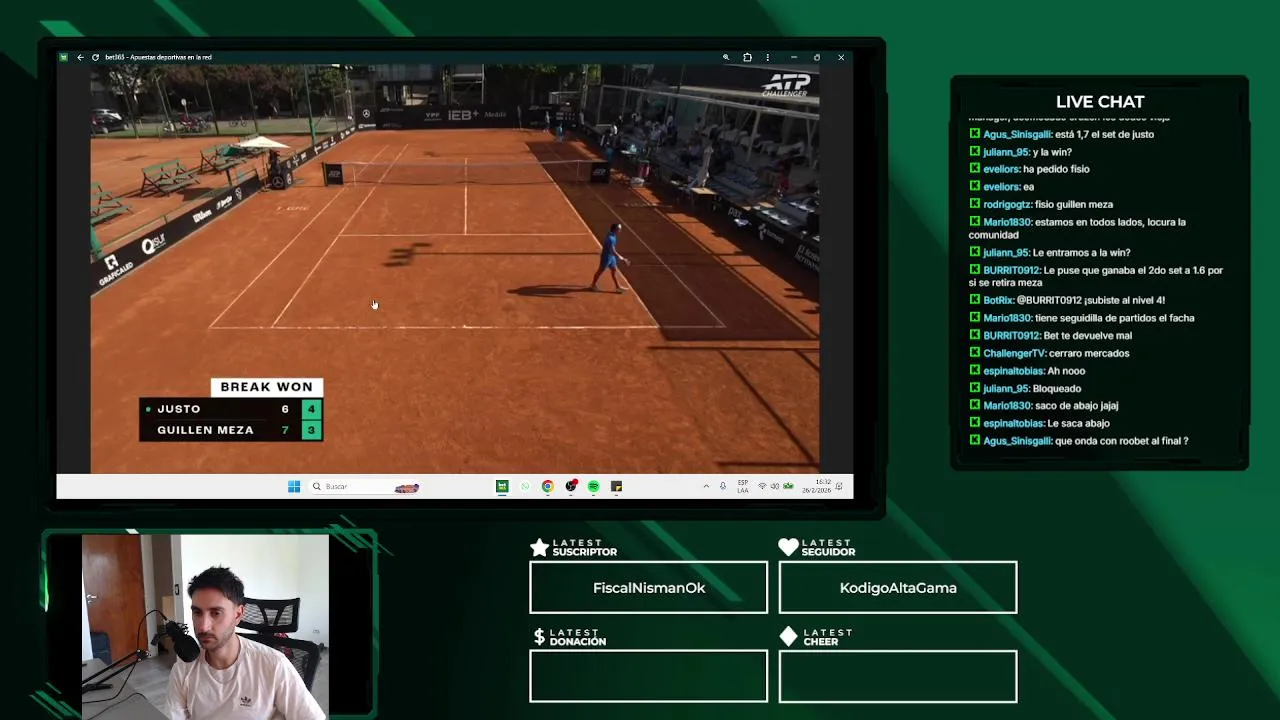This screenshot has width=1280, height=720.
Task: Click the BotRix username in chat
Action: coord(998,300)
